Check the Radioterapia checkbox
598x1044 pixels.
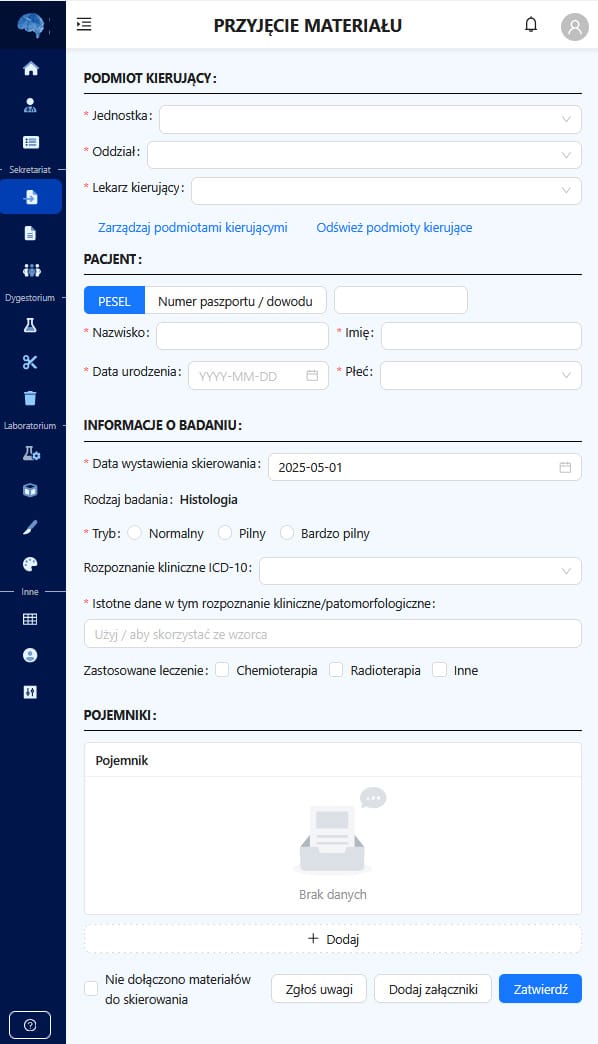point(336,670)
